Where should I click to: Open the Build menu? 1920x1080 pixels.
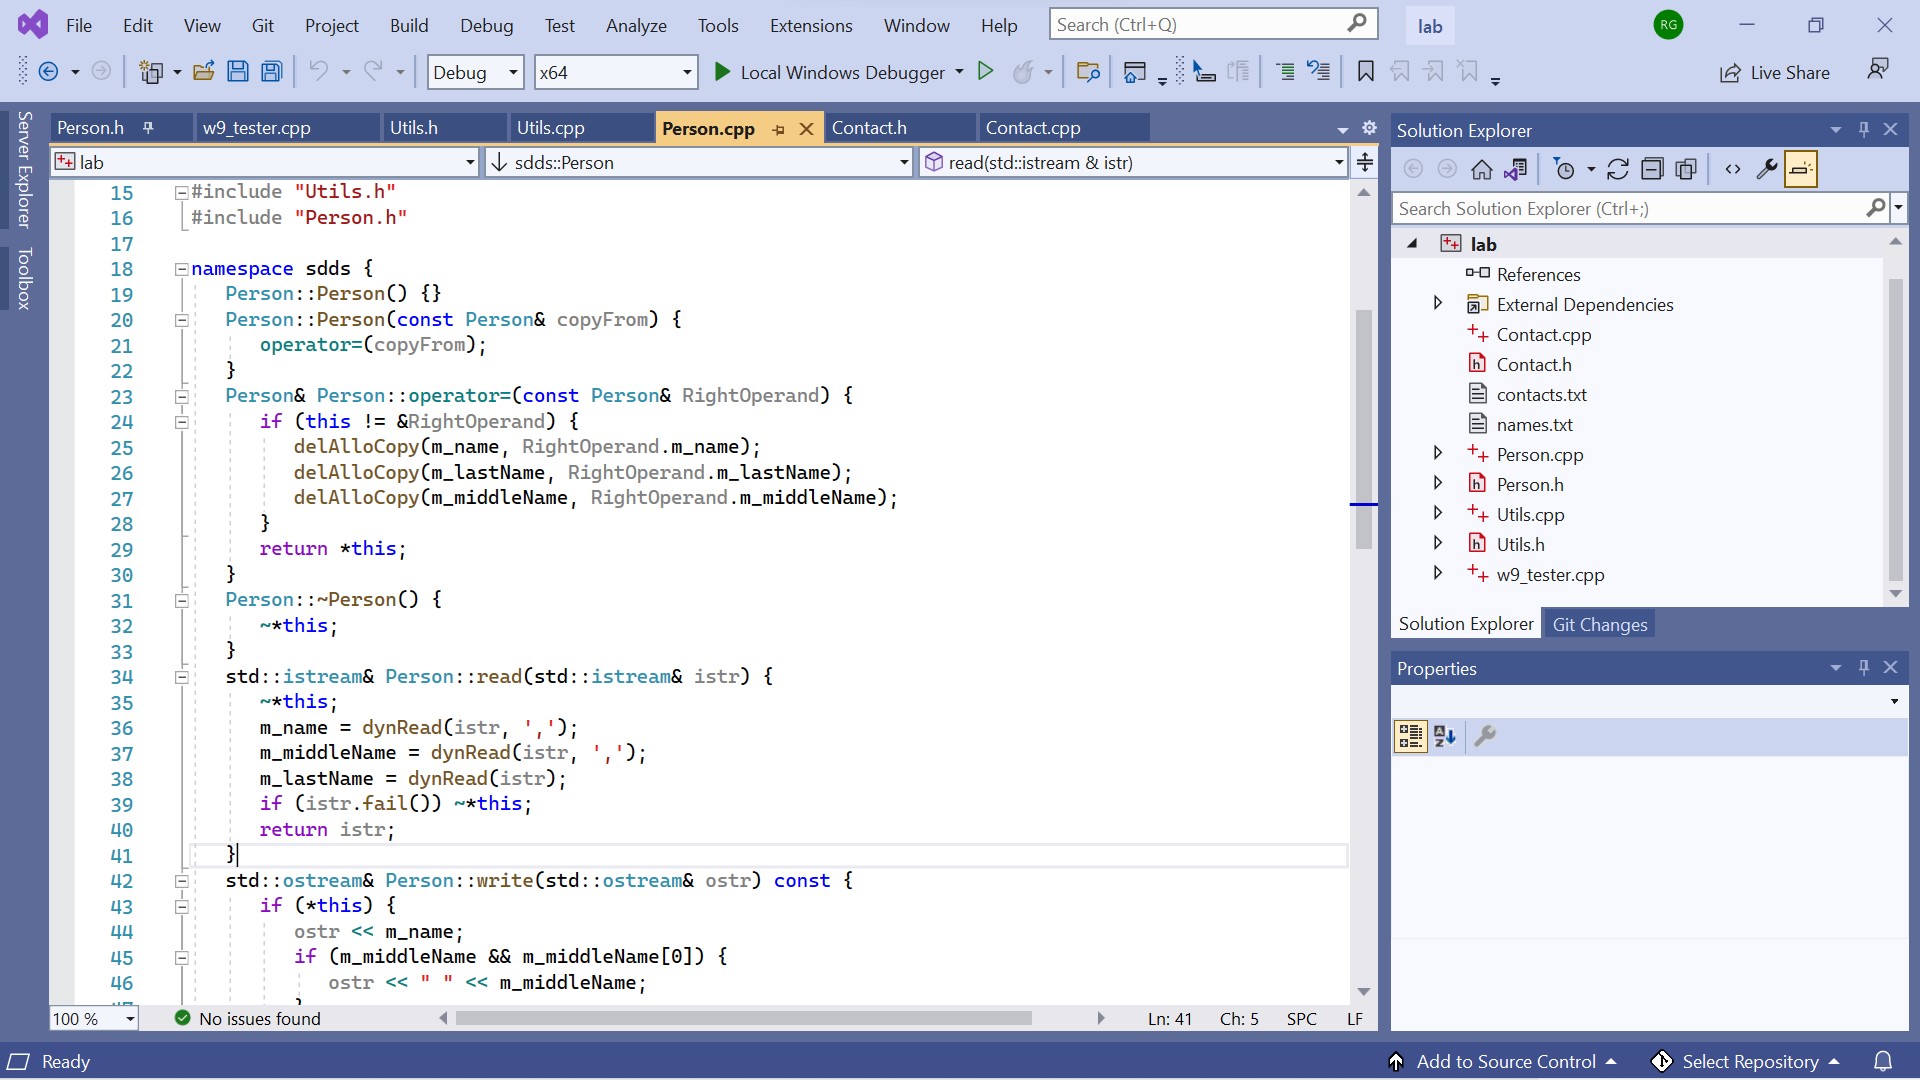(x=408, y=26)
